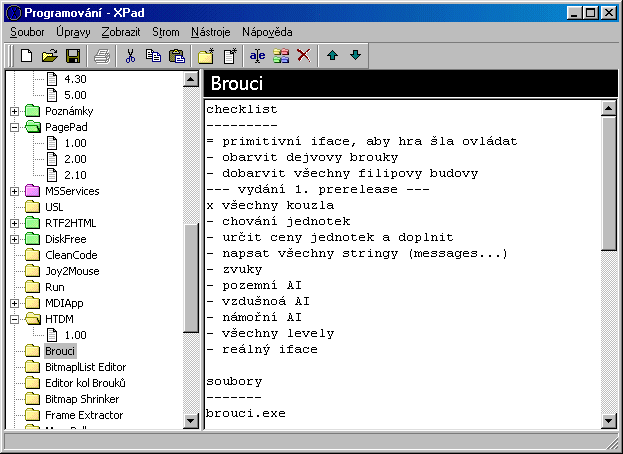Viewport: 623px width, 454px height.
Task: Expand the MSServices tree node
Action: (14, 191)
